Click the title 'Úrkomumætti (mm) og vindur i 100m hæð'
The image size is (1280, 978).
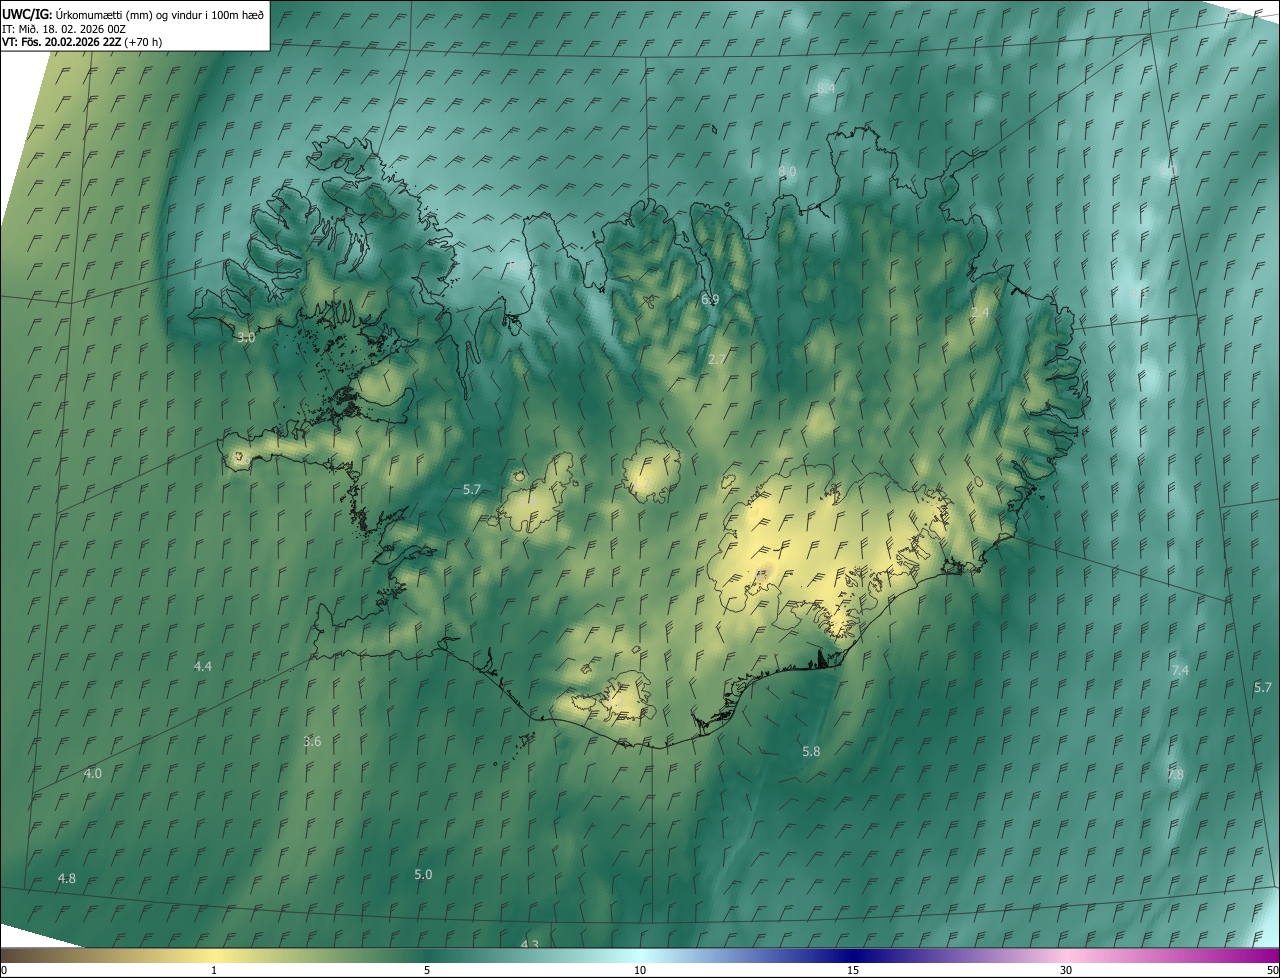point(160,14)
